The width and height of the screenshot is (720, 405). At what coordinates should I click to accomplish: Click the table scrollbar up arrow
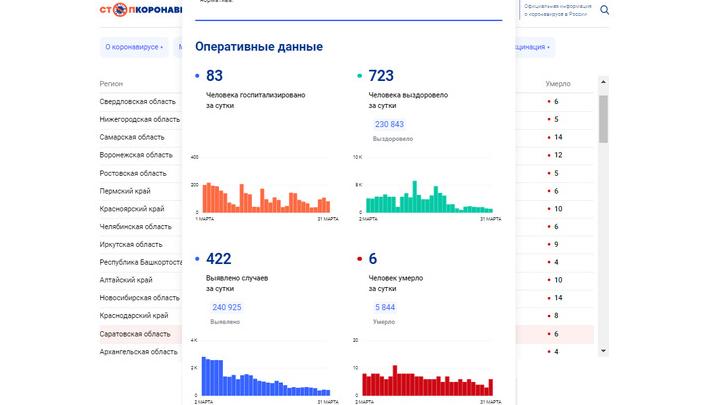tap(603, 84)
